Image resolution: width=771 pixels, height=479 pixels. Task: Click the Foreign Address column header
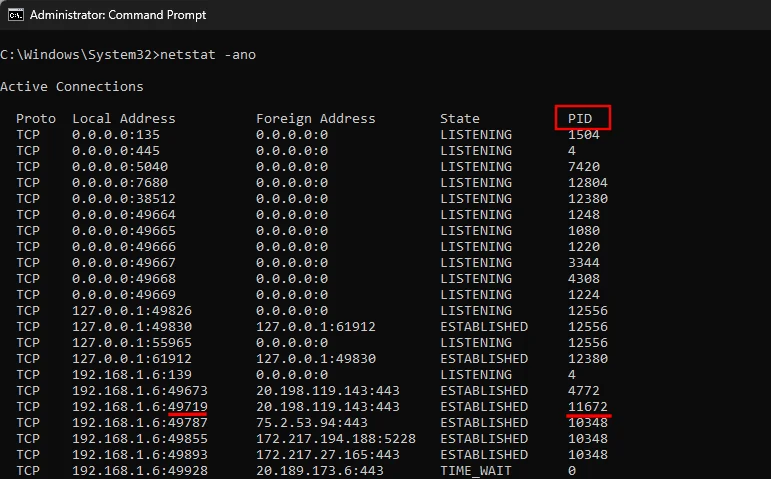(x=316, y=119)
